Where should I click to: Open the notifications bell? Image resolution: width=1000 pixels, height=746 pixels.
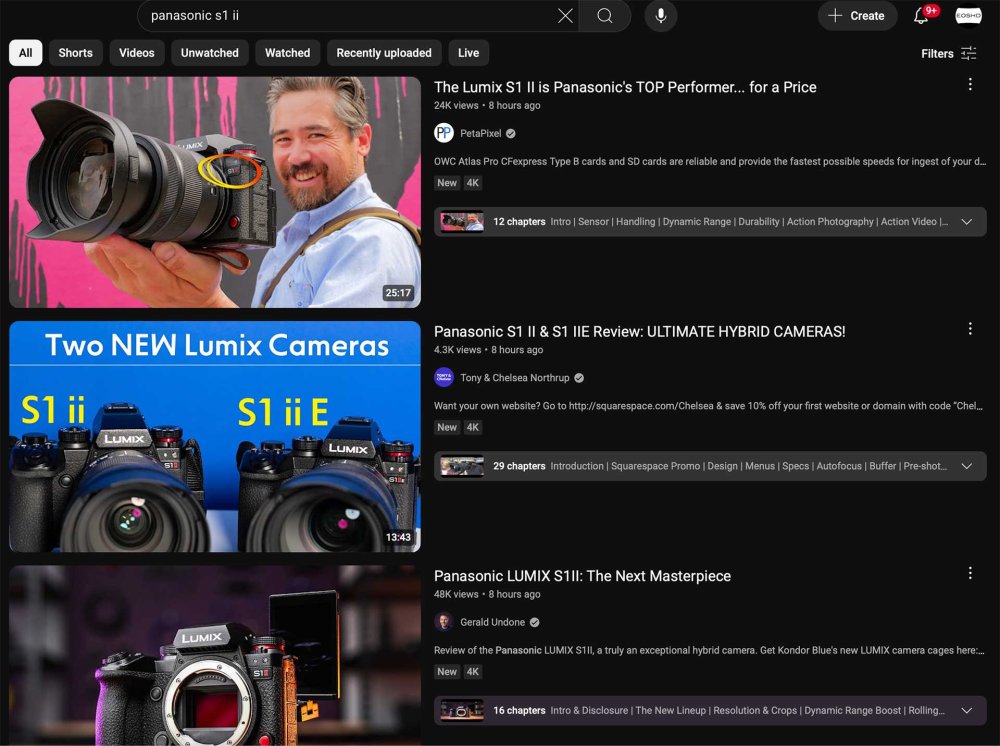[x=921, y=16]
